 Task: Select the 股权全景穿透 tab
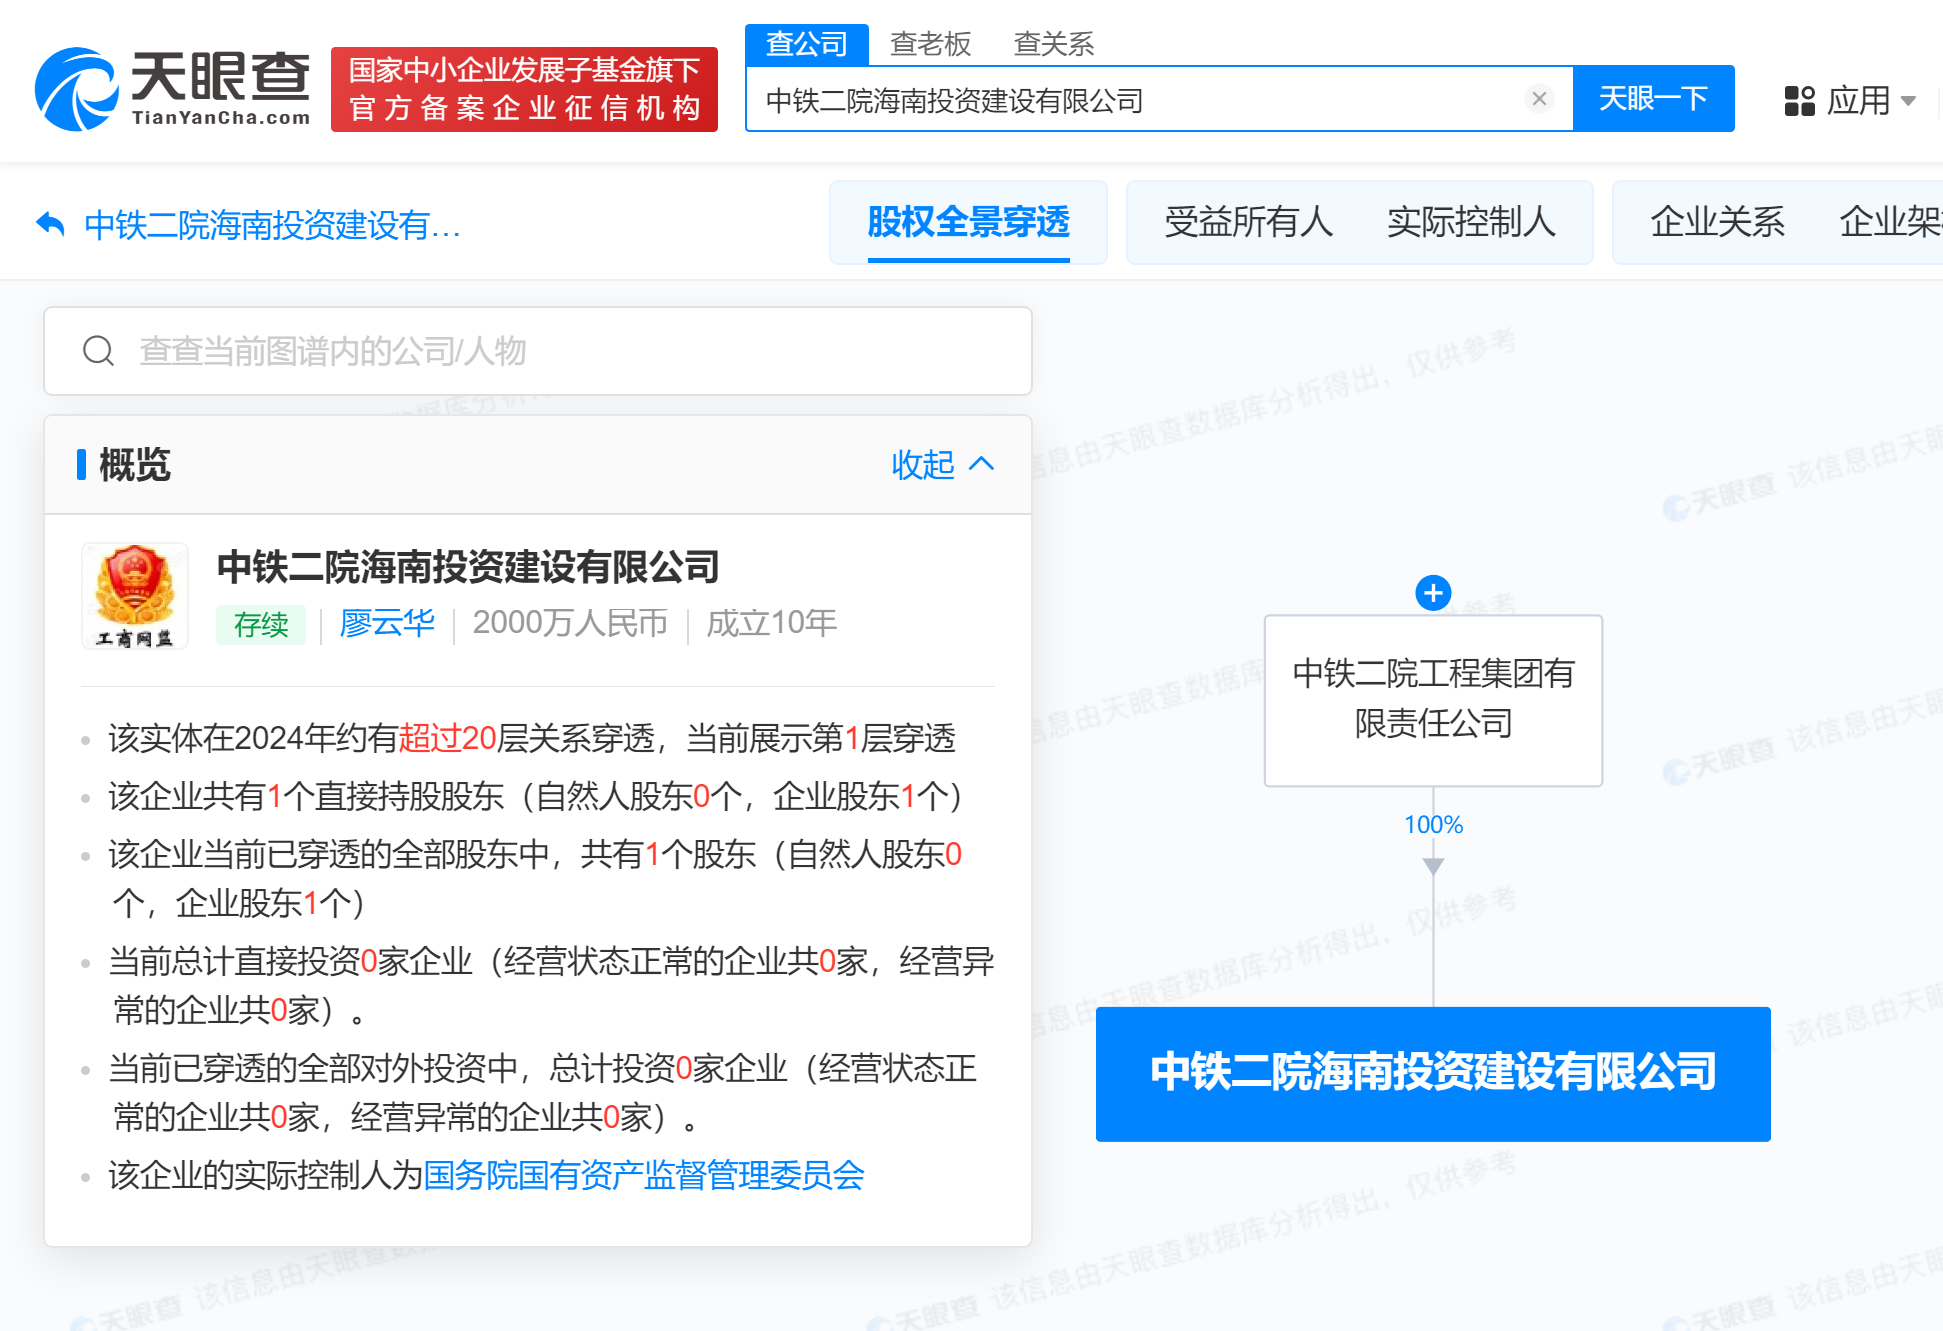[x=968, y=222]
